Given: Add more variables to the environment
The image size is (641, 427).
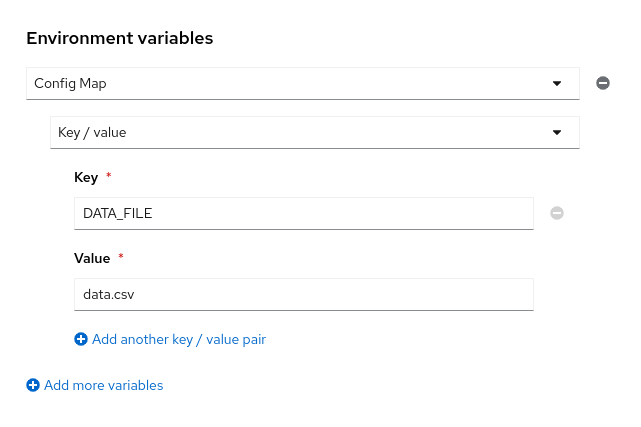Looking at the screenshot, I should pyautogui.click(x=103, y=385).
